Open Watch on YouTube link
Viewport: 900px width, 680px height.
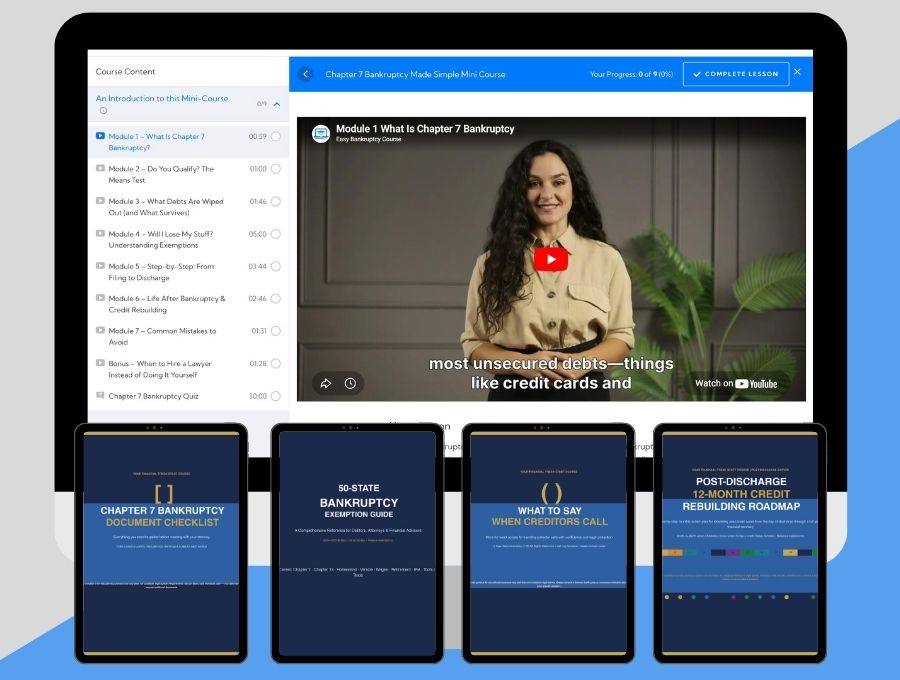[x=736, y=383]
